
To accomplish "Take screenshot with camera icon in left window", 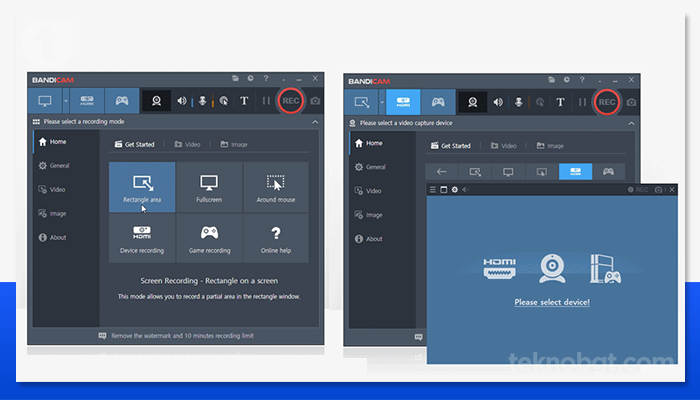I will tap(315, 101).
